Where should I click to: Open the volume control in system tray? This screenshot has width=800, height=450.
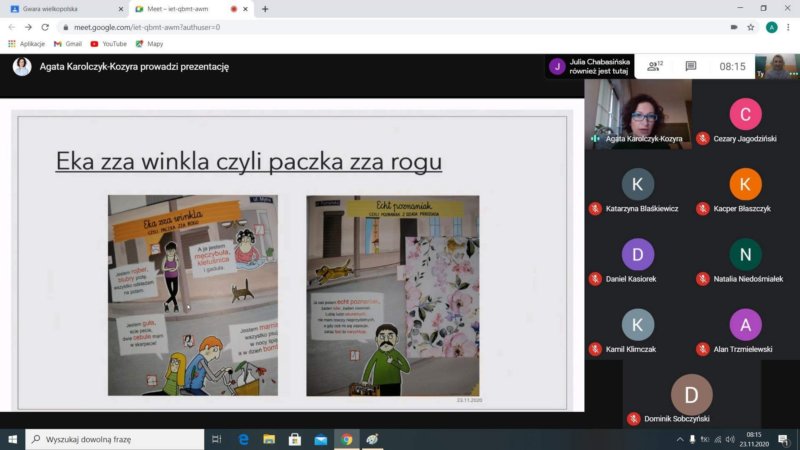click(x=730, y=439)
